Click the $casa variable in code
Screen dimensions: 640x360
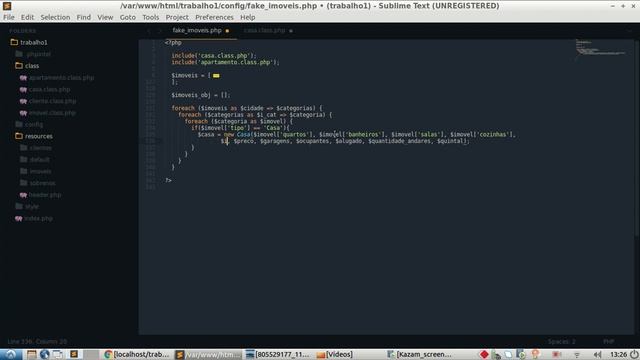206,134
